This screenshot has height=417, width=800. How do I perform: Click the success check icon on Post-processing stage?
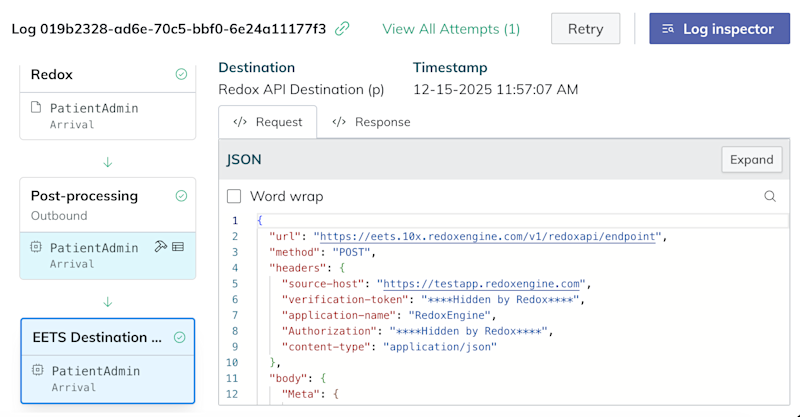point(181,196)
